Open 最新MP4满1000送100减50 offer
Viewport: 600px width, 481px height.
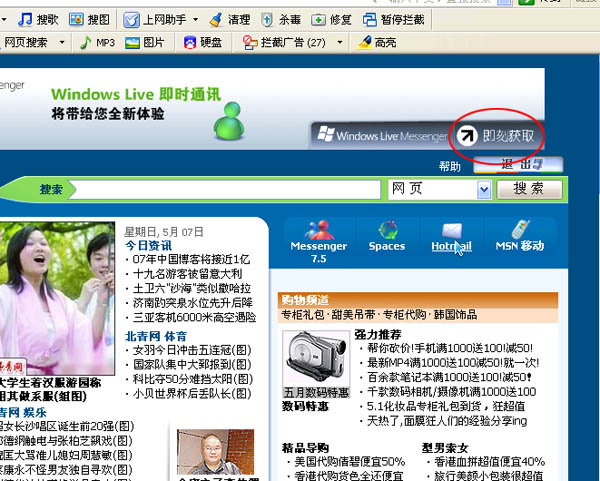(x=453, y=363)
